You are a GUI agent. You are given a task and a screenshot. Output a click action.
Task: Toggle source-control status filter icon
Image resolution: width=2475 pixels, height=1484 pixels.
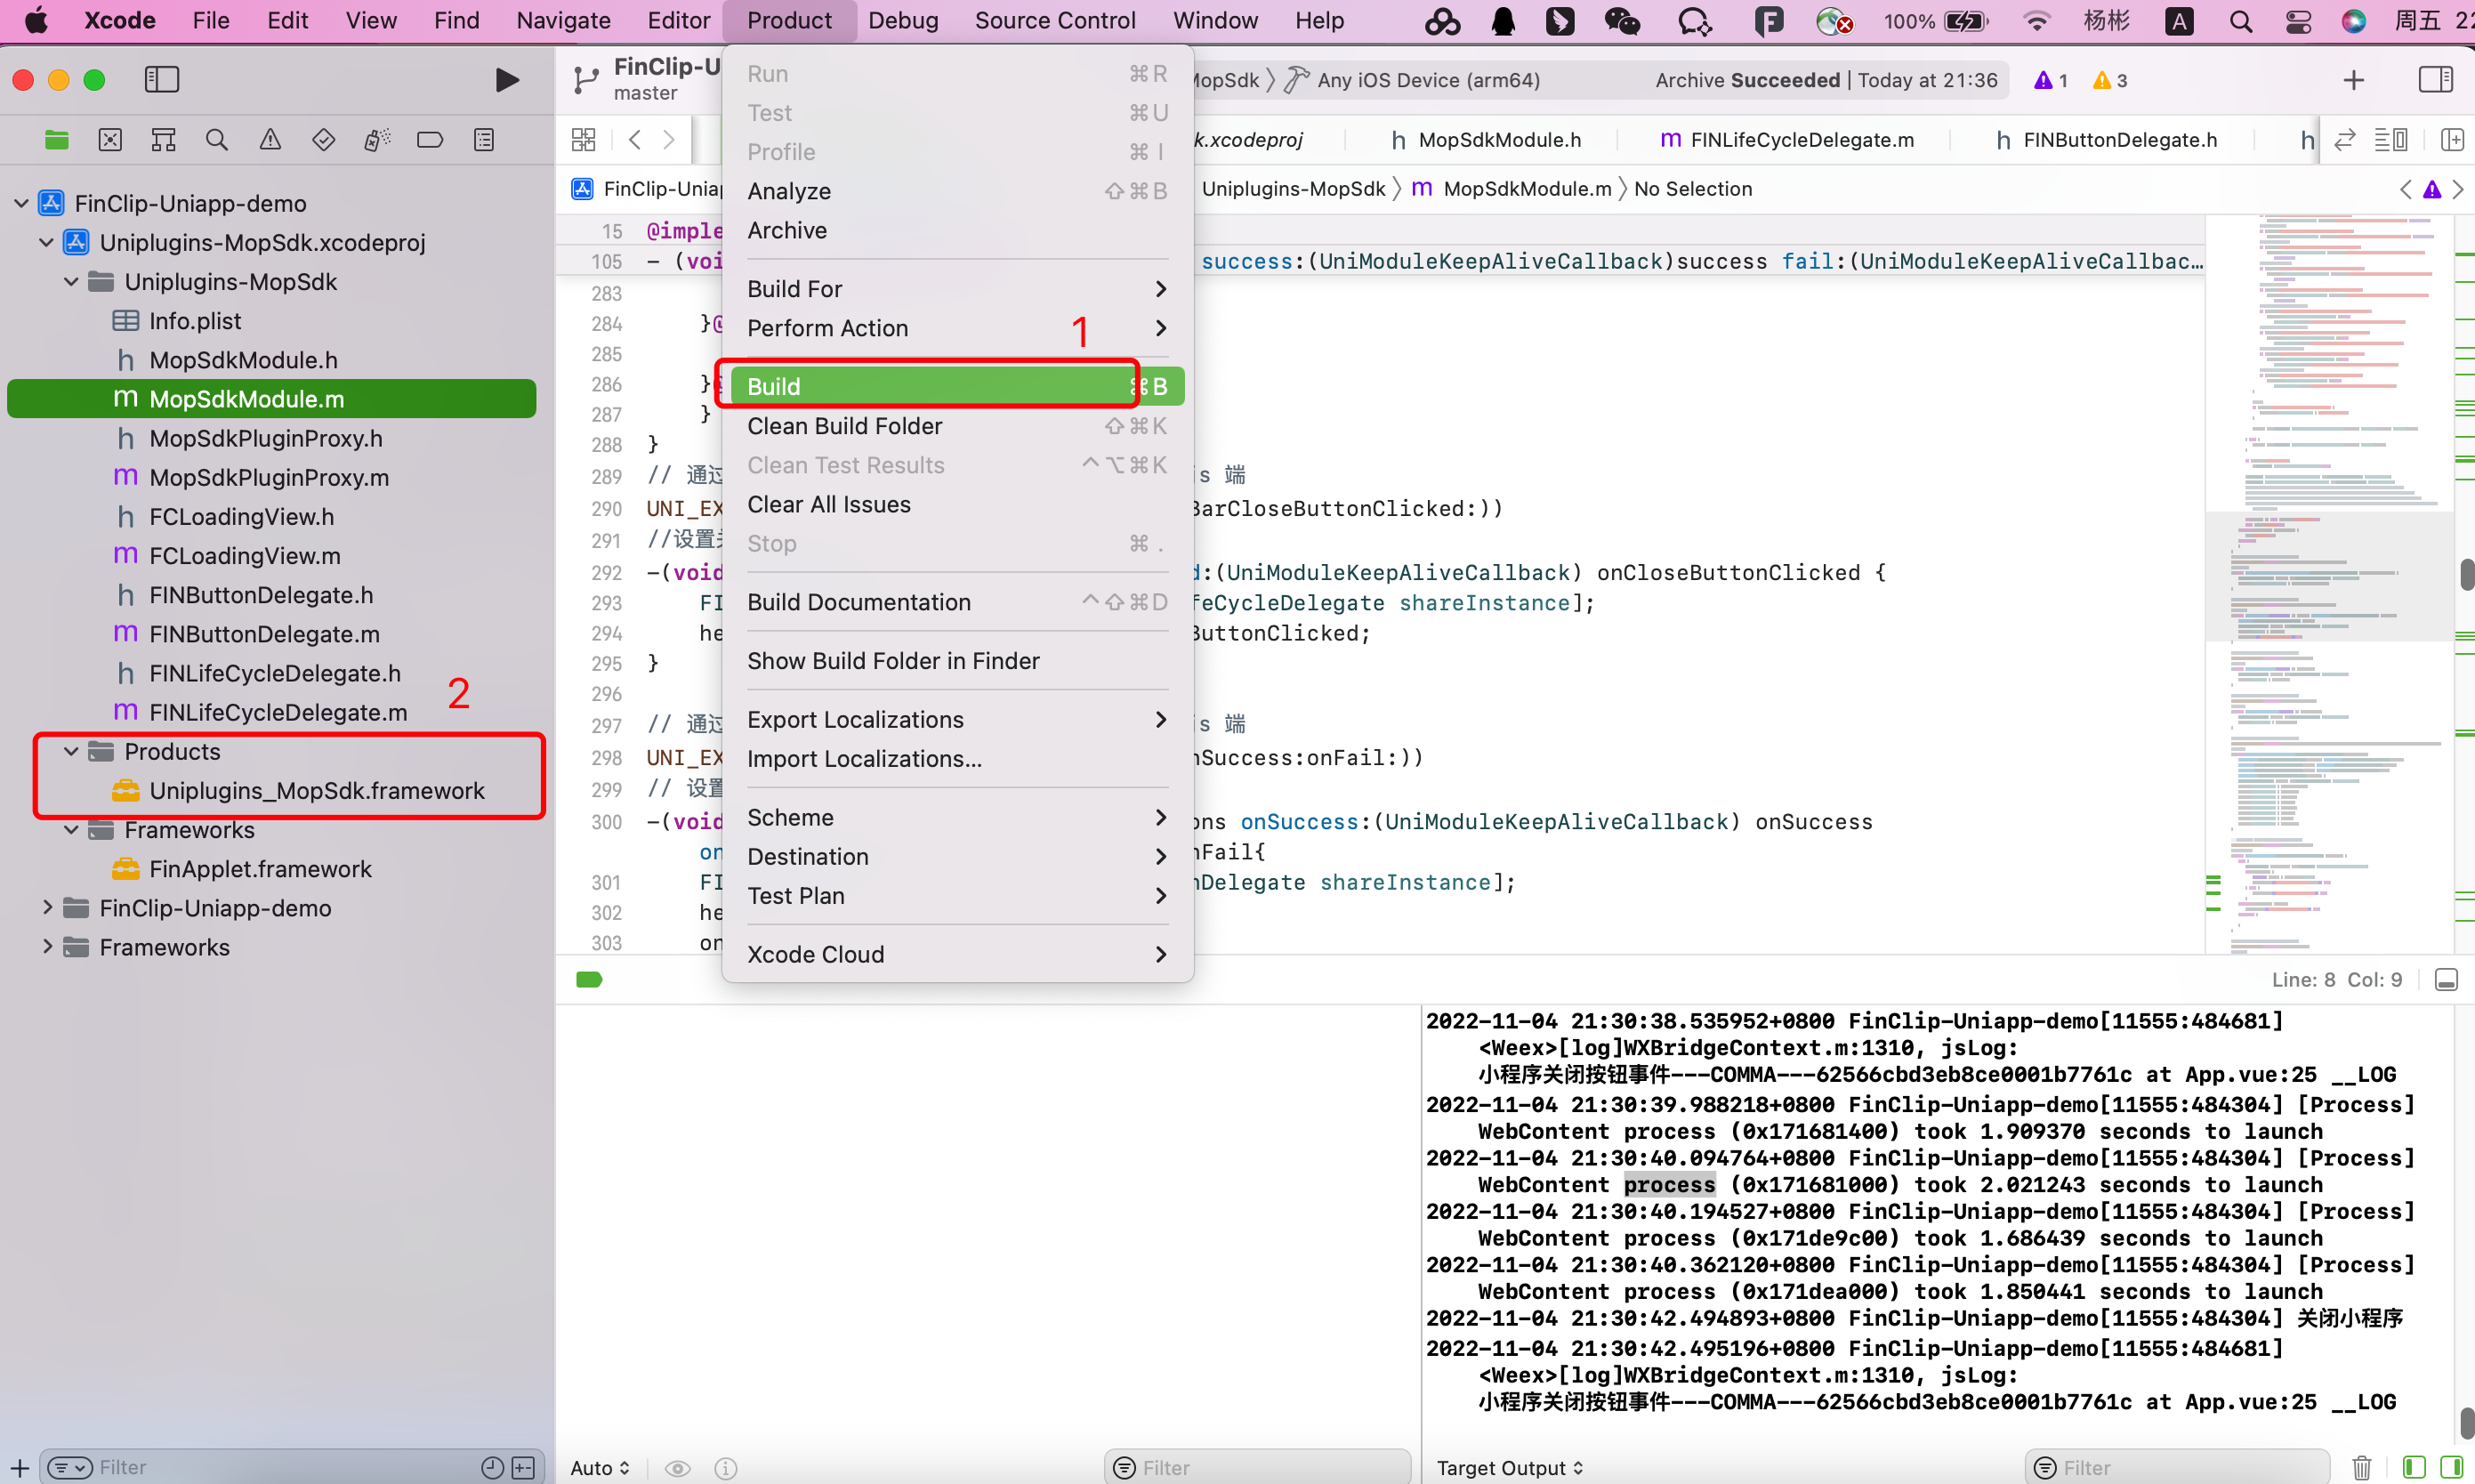coord(523,1467)
